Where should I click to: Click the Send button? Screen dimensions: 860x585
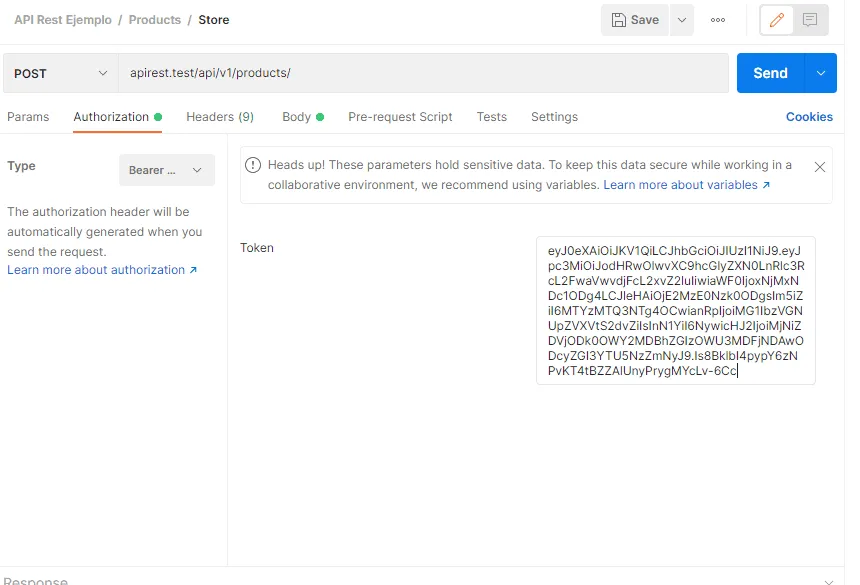[770, 73]
